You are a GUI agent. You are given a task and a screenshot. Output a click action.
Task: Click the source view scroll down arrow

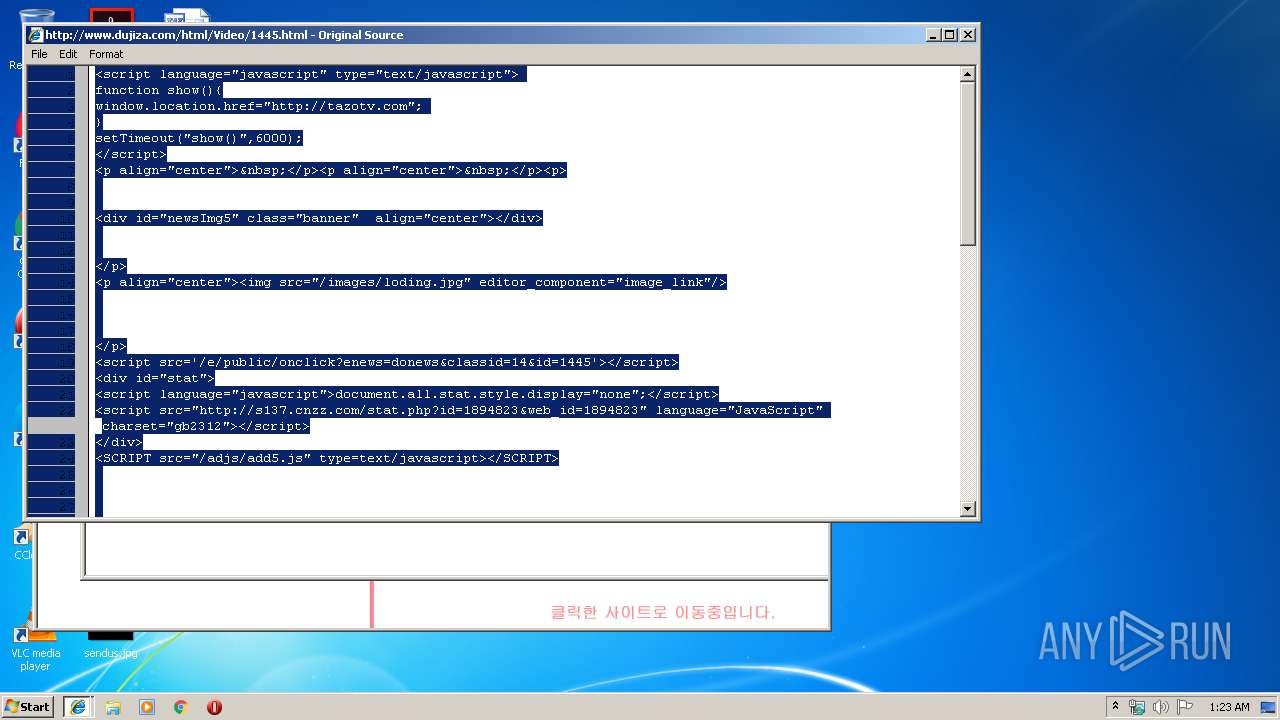(x=967, y=508)
